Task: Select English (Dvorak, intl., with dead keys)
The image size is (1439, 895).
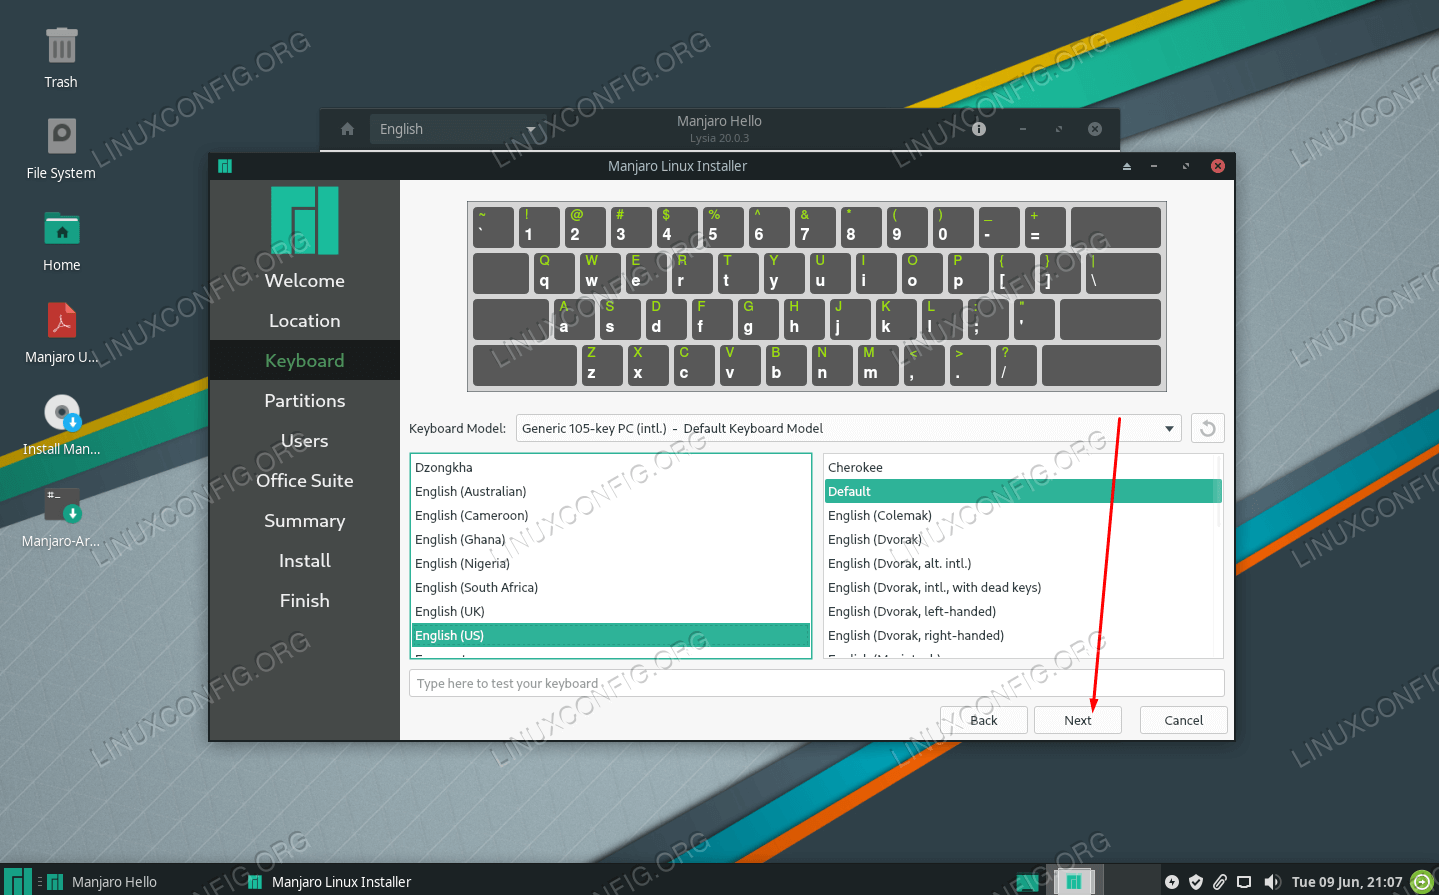Action: click(1018, 587)
